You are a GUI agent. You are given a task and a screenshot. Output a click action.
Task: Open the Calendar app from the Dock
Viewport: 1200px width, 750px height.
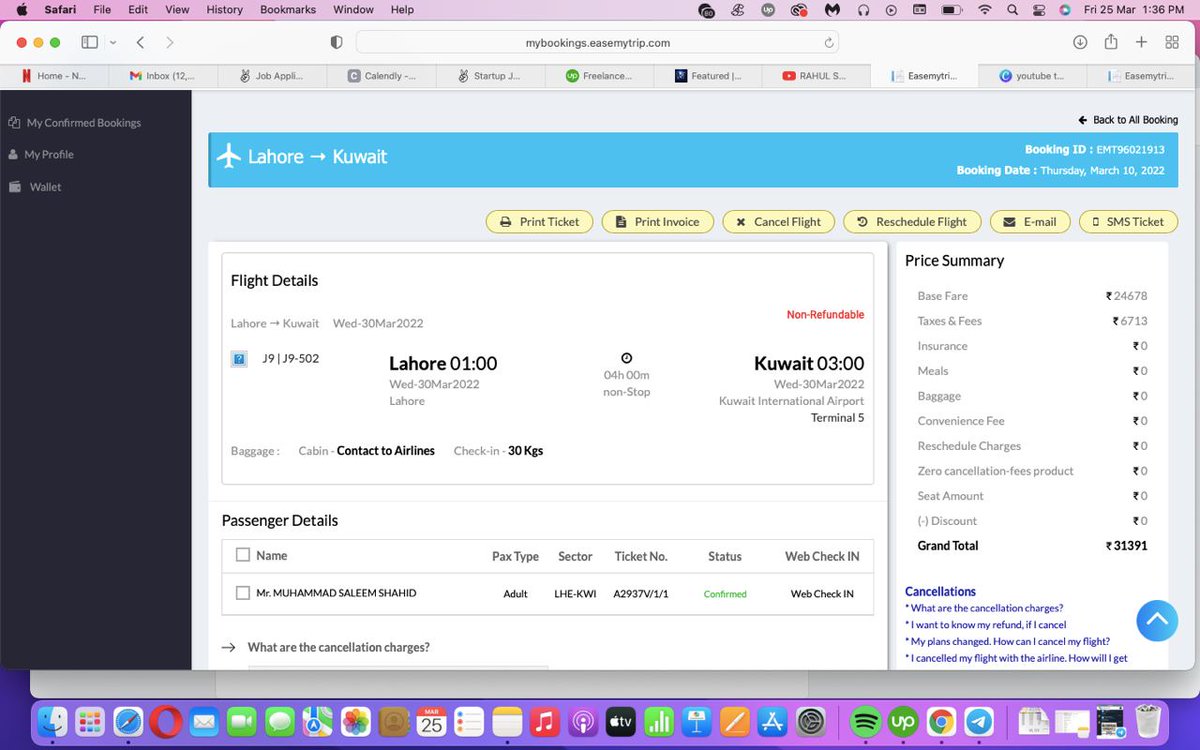(432, 721)
